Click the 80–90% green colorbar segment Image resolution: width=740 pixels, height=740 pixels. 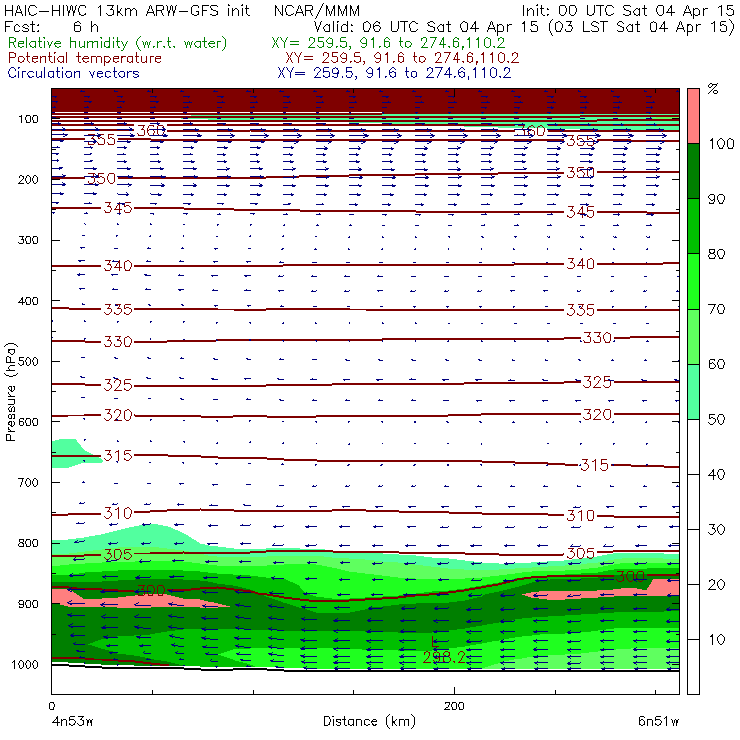tap(693, 226)
